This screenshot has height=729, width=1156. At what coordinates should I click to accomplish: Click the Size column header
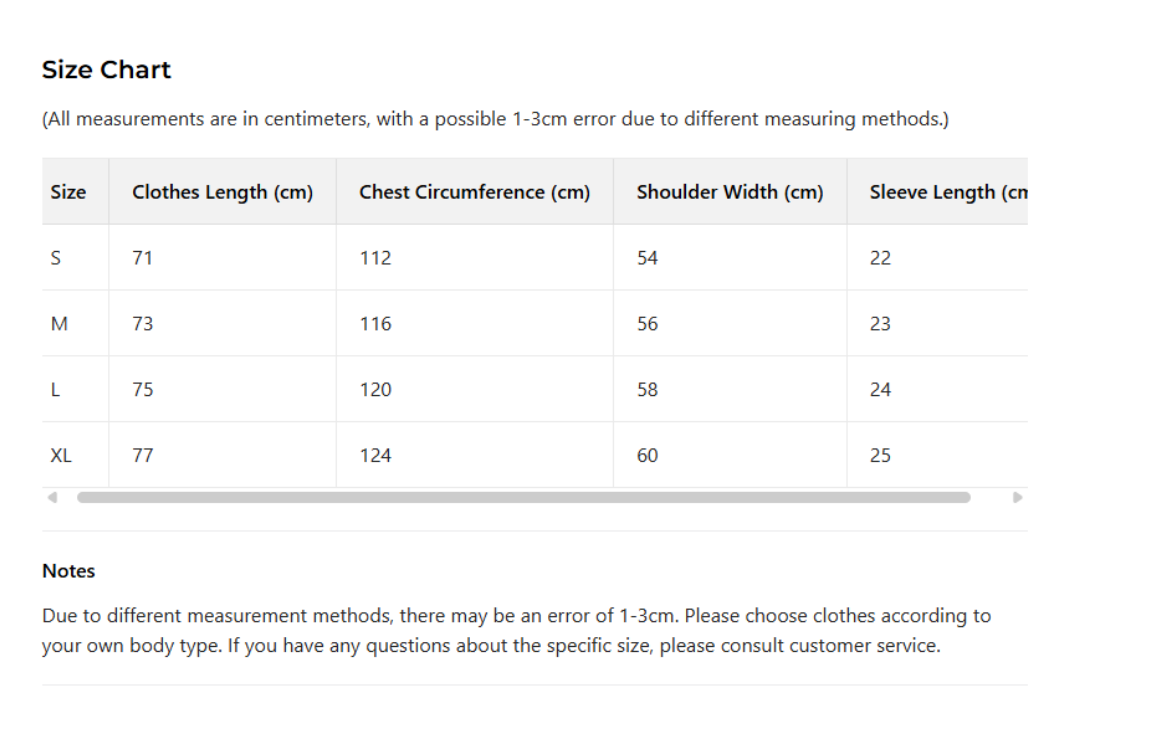coord(68,192)
